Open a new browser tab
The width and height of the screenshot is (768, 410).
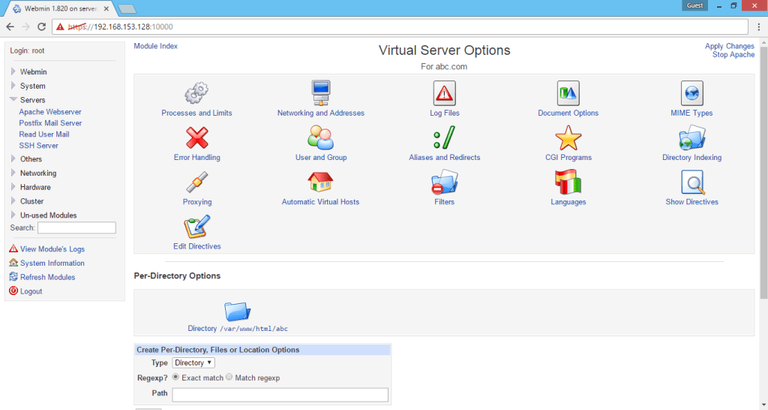click(127, 9)
